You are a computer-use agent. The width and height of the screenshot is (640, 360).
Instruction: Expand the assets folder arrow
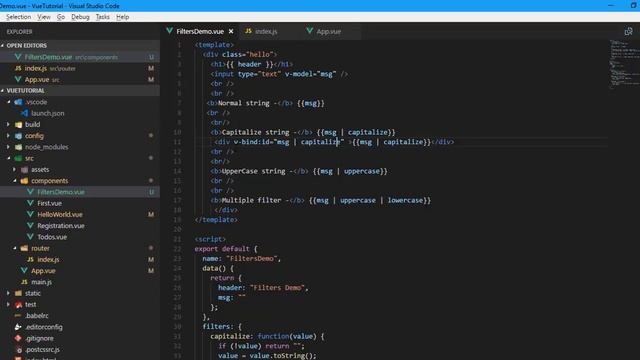(x=15, y=169)
